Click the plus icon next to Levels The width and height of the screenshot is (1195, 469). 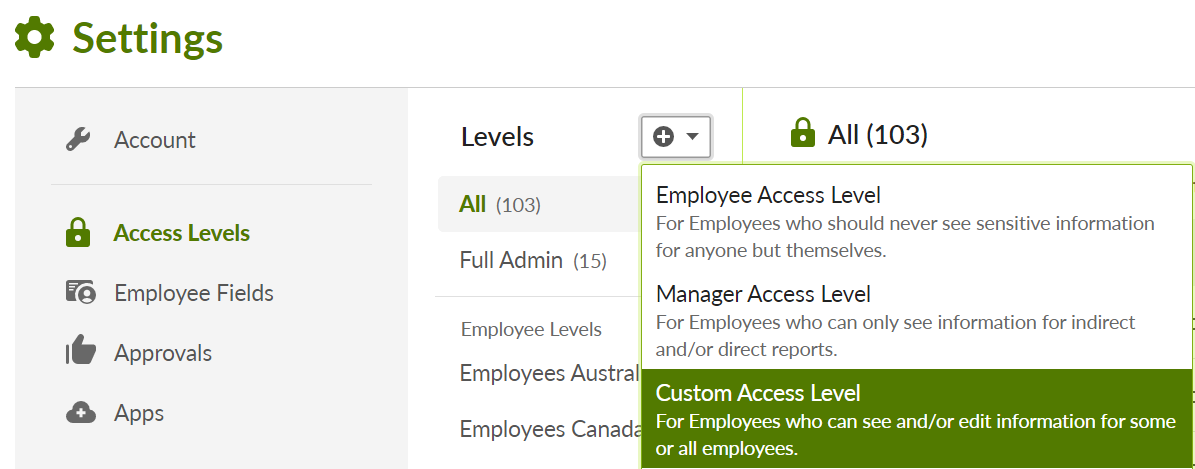(x=663, y=137)
